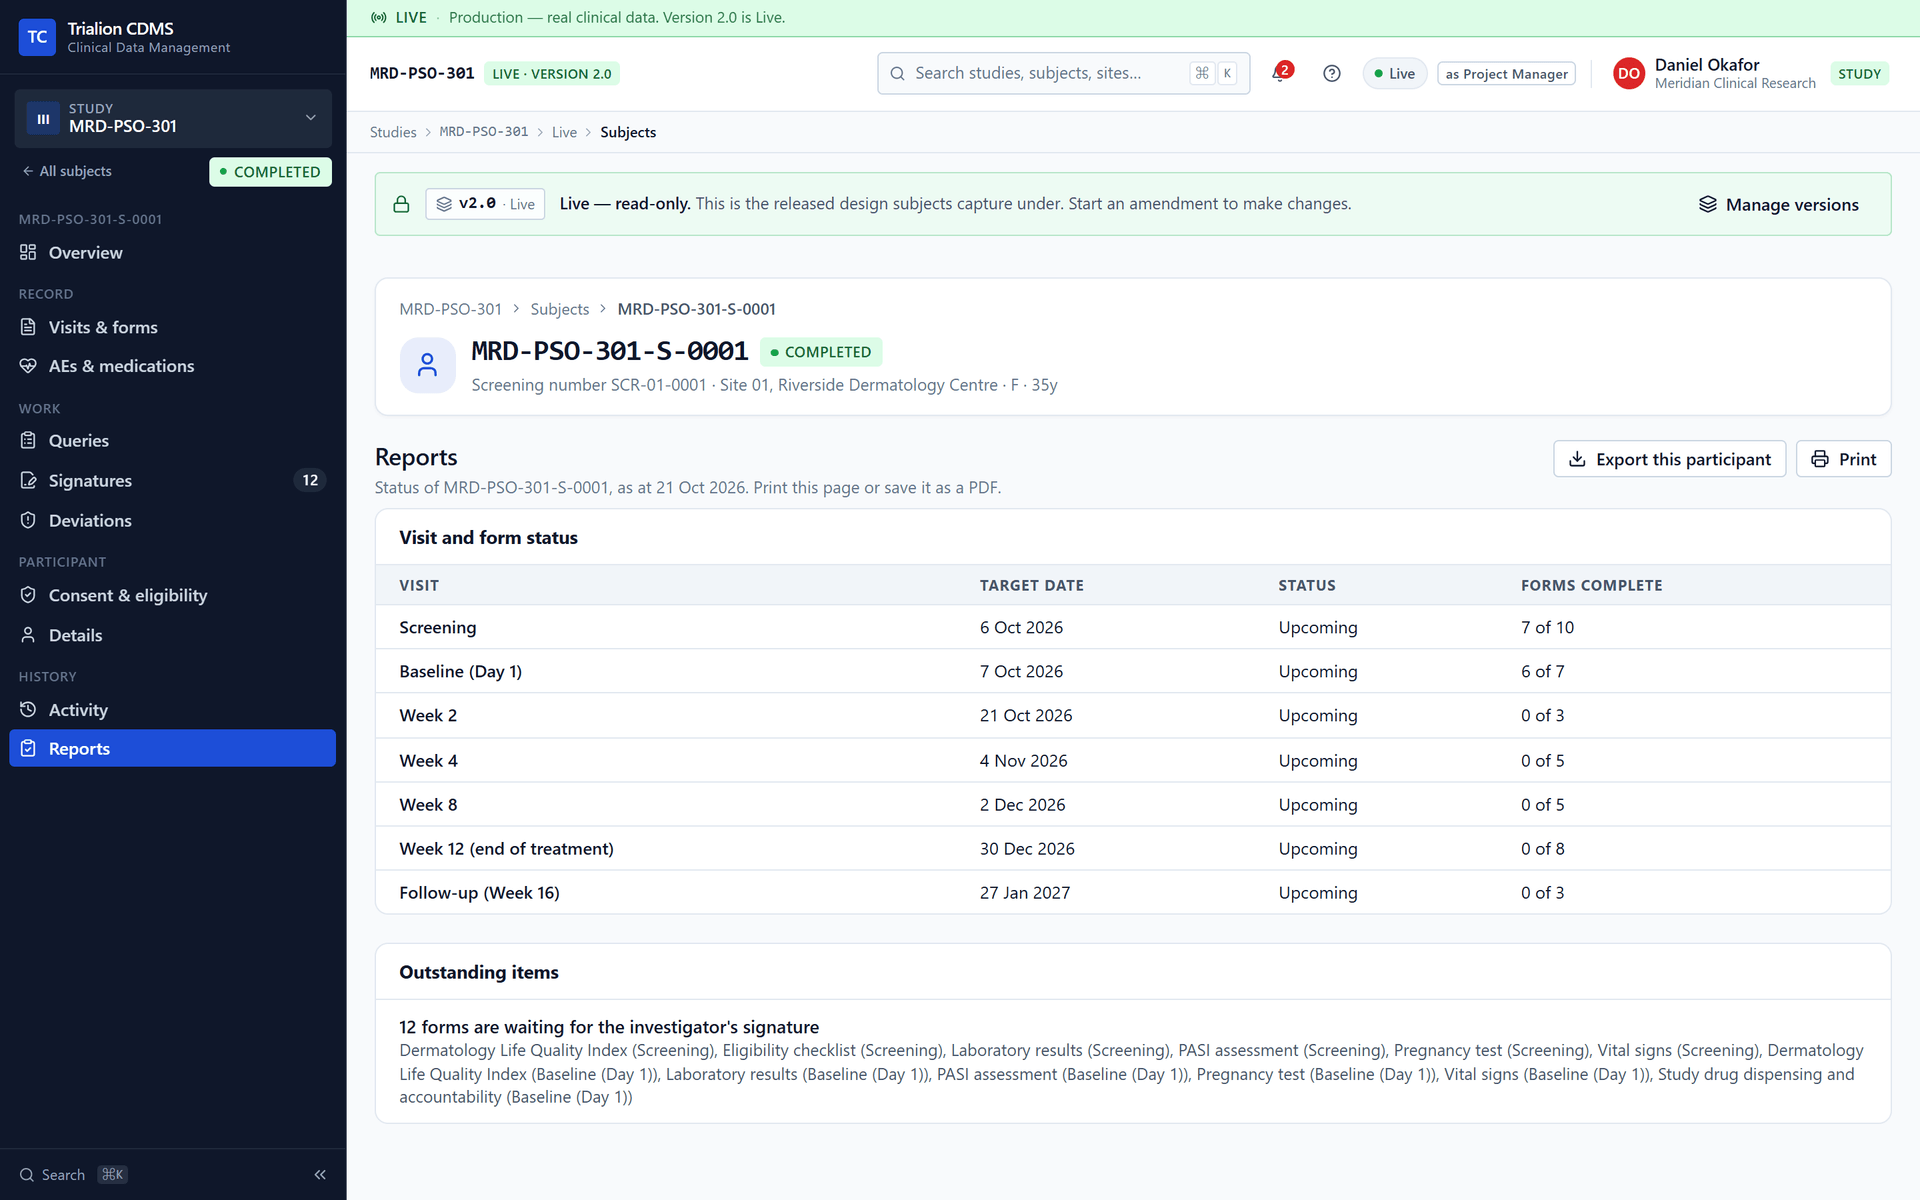Open Queries in the sidebar
1920x1200 pixels.
pos(173,441)
